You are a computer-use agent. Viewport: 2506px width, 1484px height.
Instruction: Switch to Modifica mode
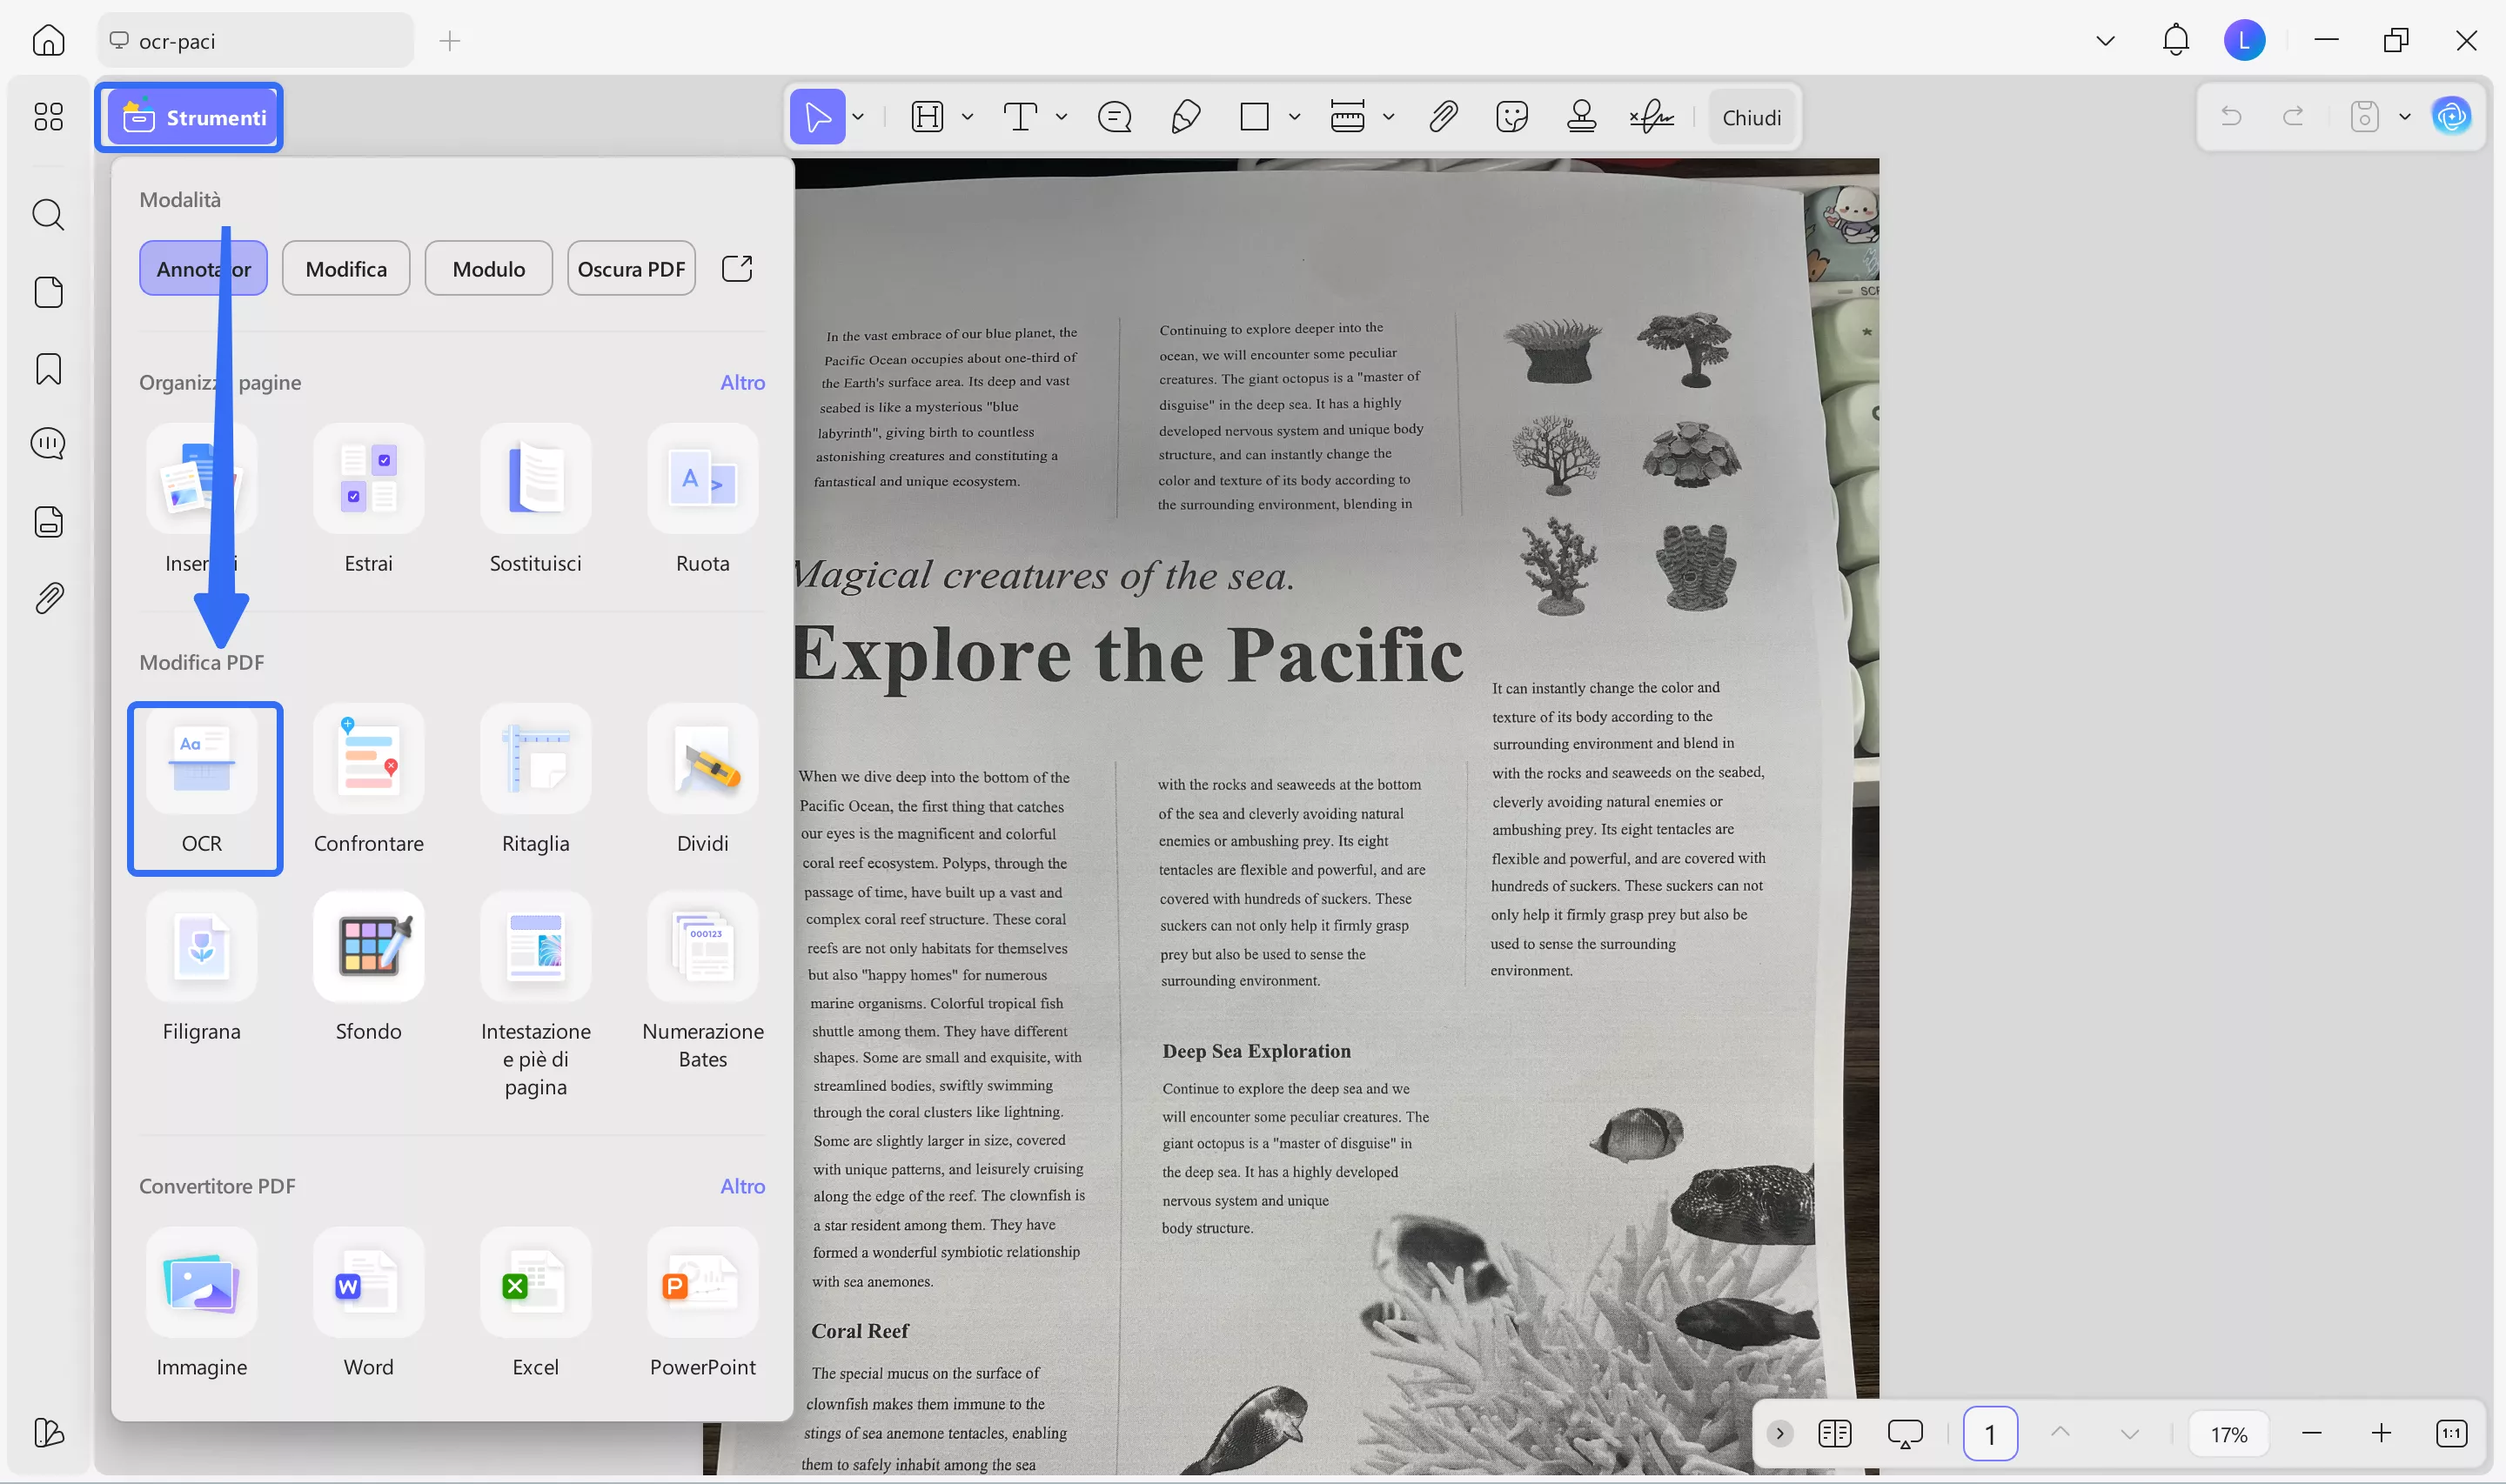(x=346, y=268)
